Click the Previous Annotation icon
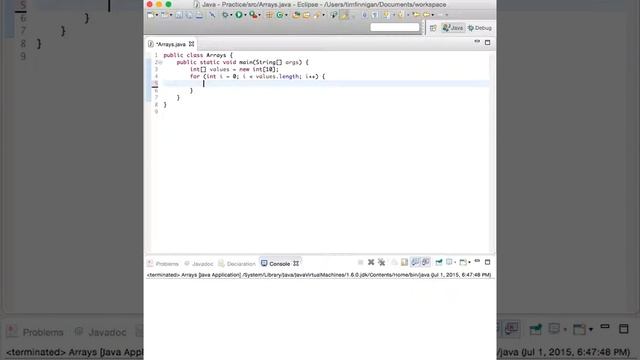This screenshot has height=360, width=640. [401, 15]
